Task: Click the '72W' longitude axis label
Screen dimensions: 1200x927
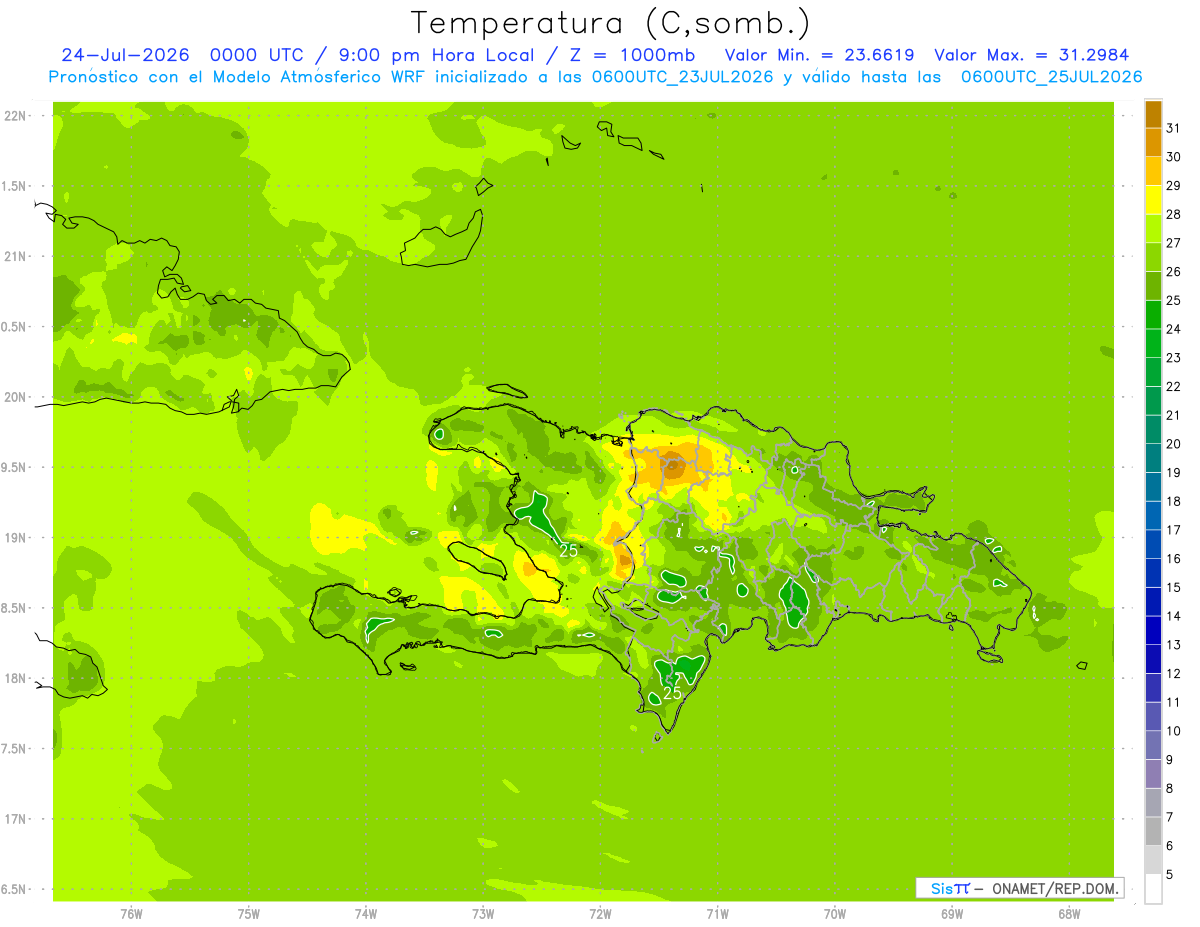Action: (x=600, y=914)
